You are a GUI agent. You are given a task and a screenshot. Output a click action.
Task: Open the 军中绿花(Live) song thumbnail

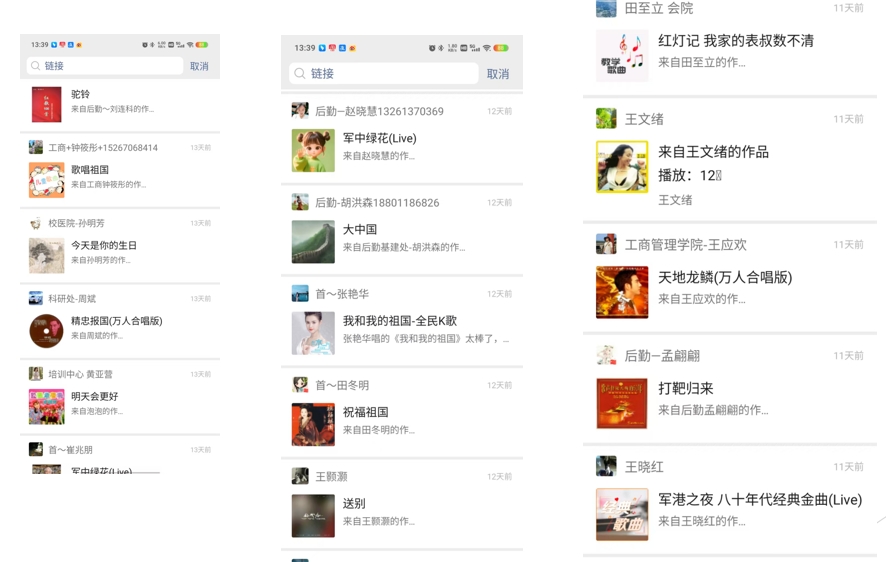(x=313, y=151)
